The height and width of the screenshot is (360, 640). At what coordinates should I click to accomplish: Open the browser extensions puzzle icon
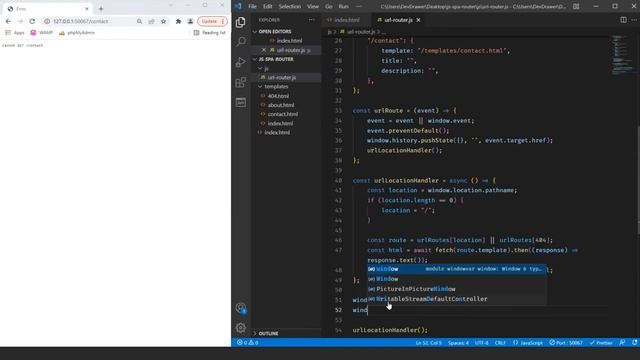(178, 21)
